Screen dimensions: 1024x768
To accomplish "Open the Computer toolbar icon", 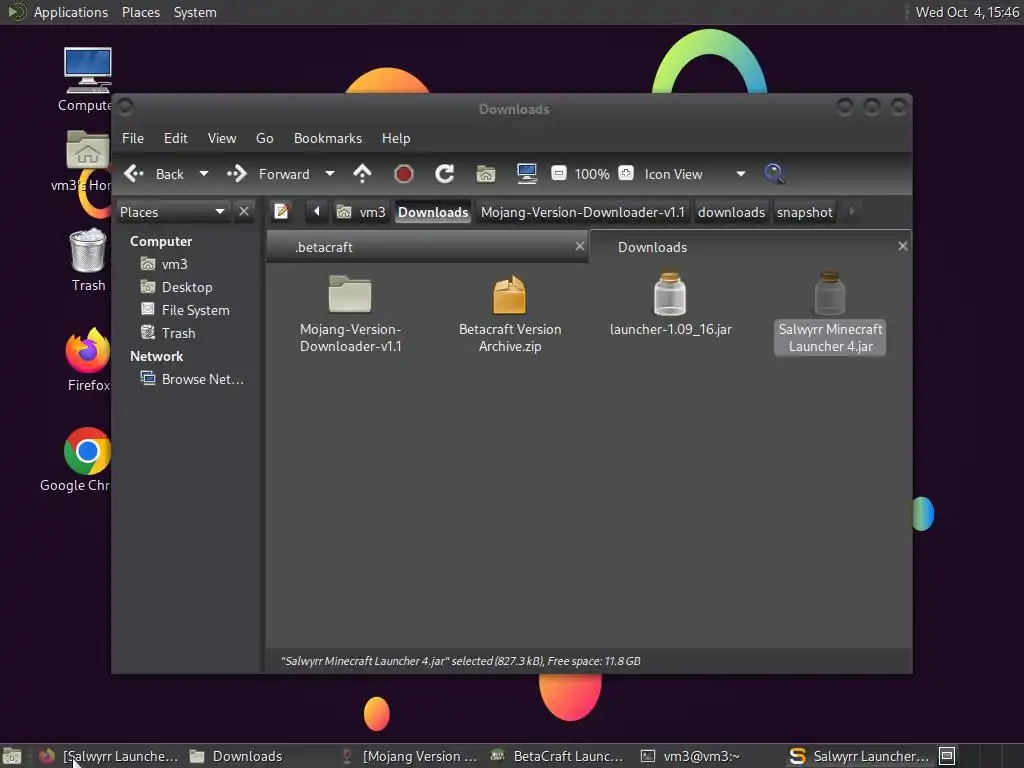I will 526,174.
